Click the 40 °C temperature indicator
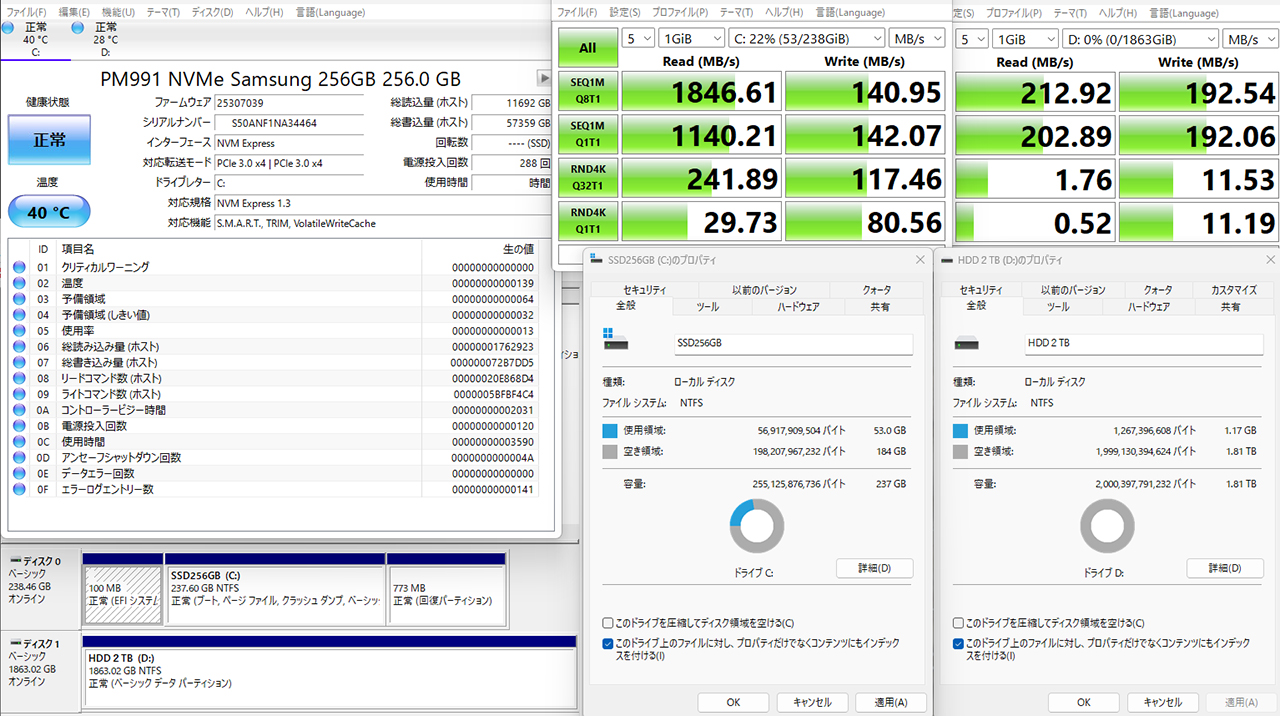Image resolution: width=1280 pixels, height=716 pixels. [49, 212]
